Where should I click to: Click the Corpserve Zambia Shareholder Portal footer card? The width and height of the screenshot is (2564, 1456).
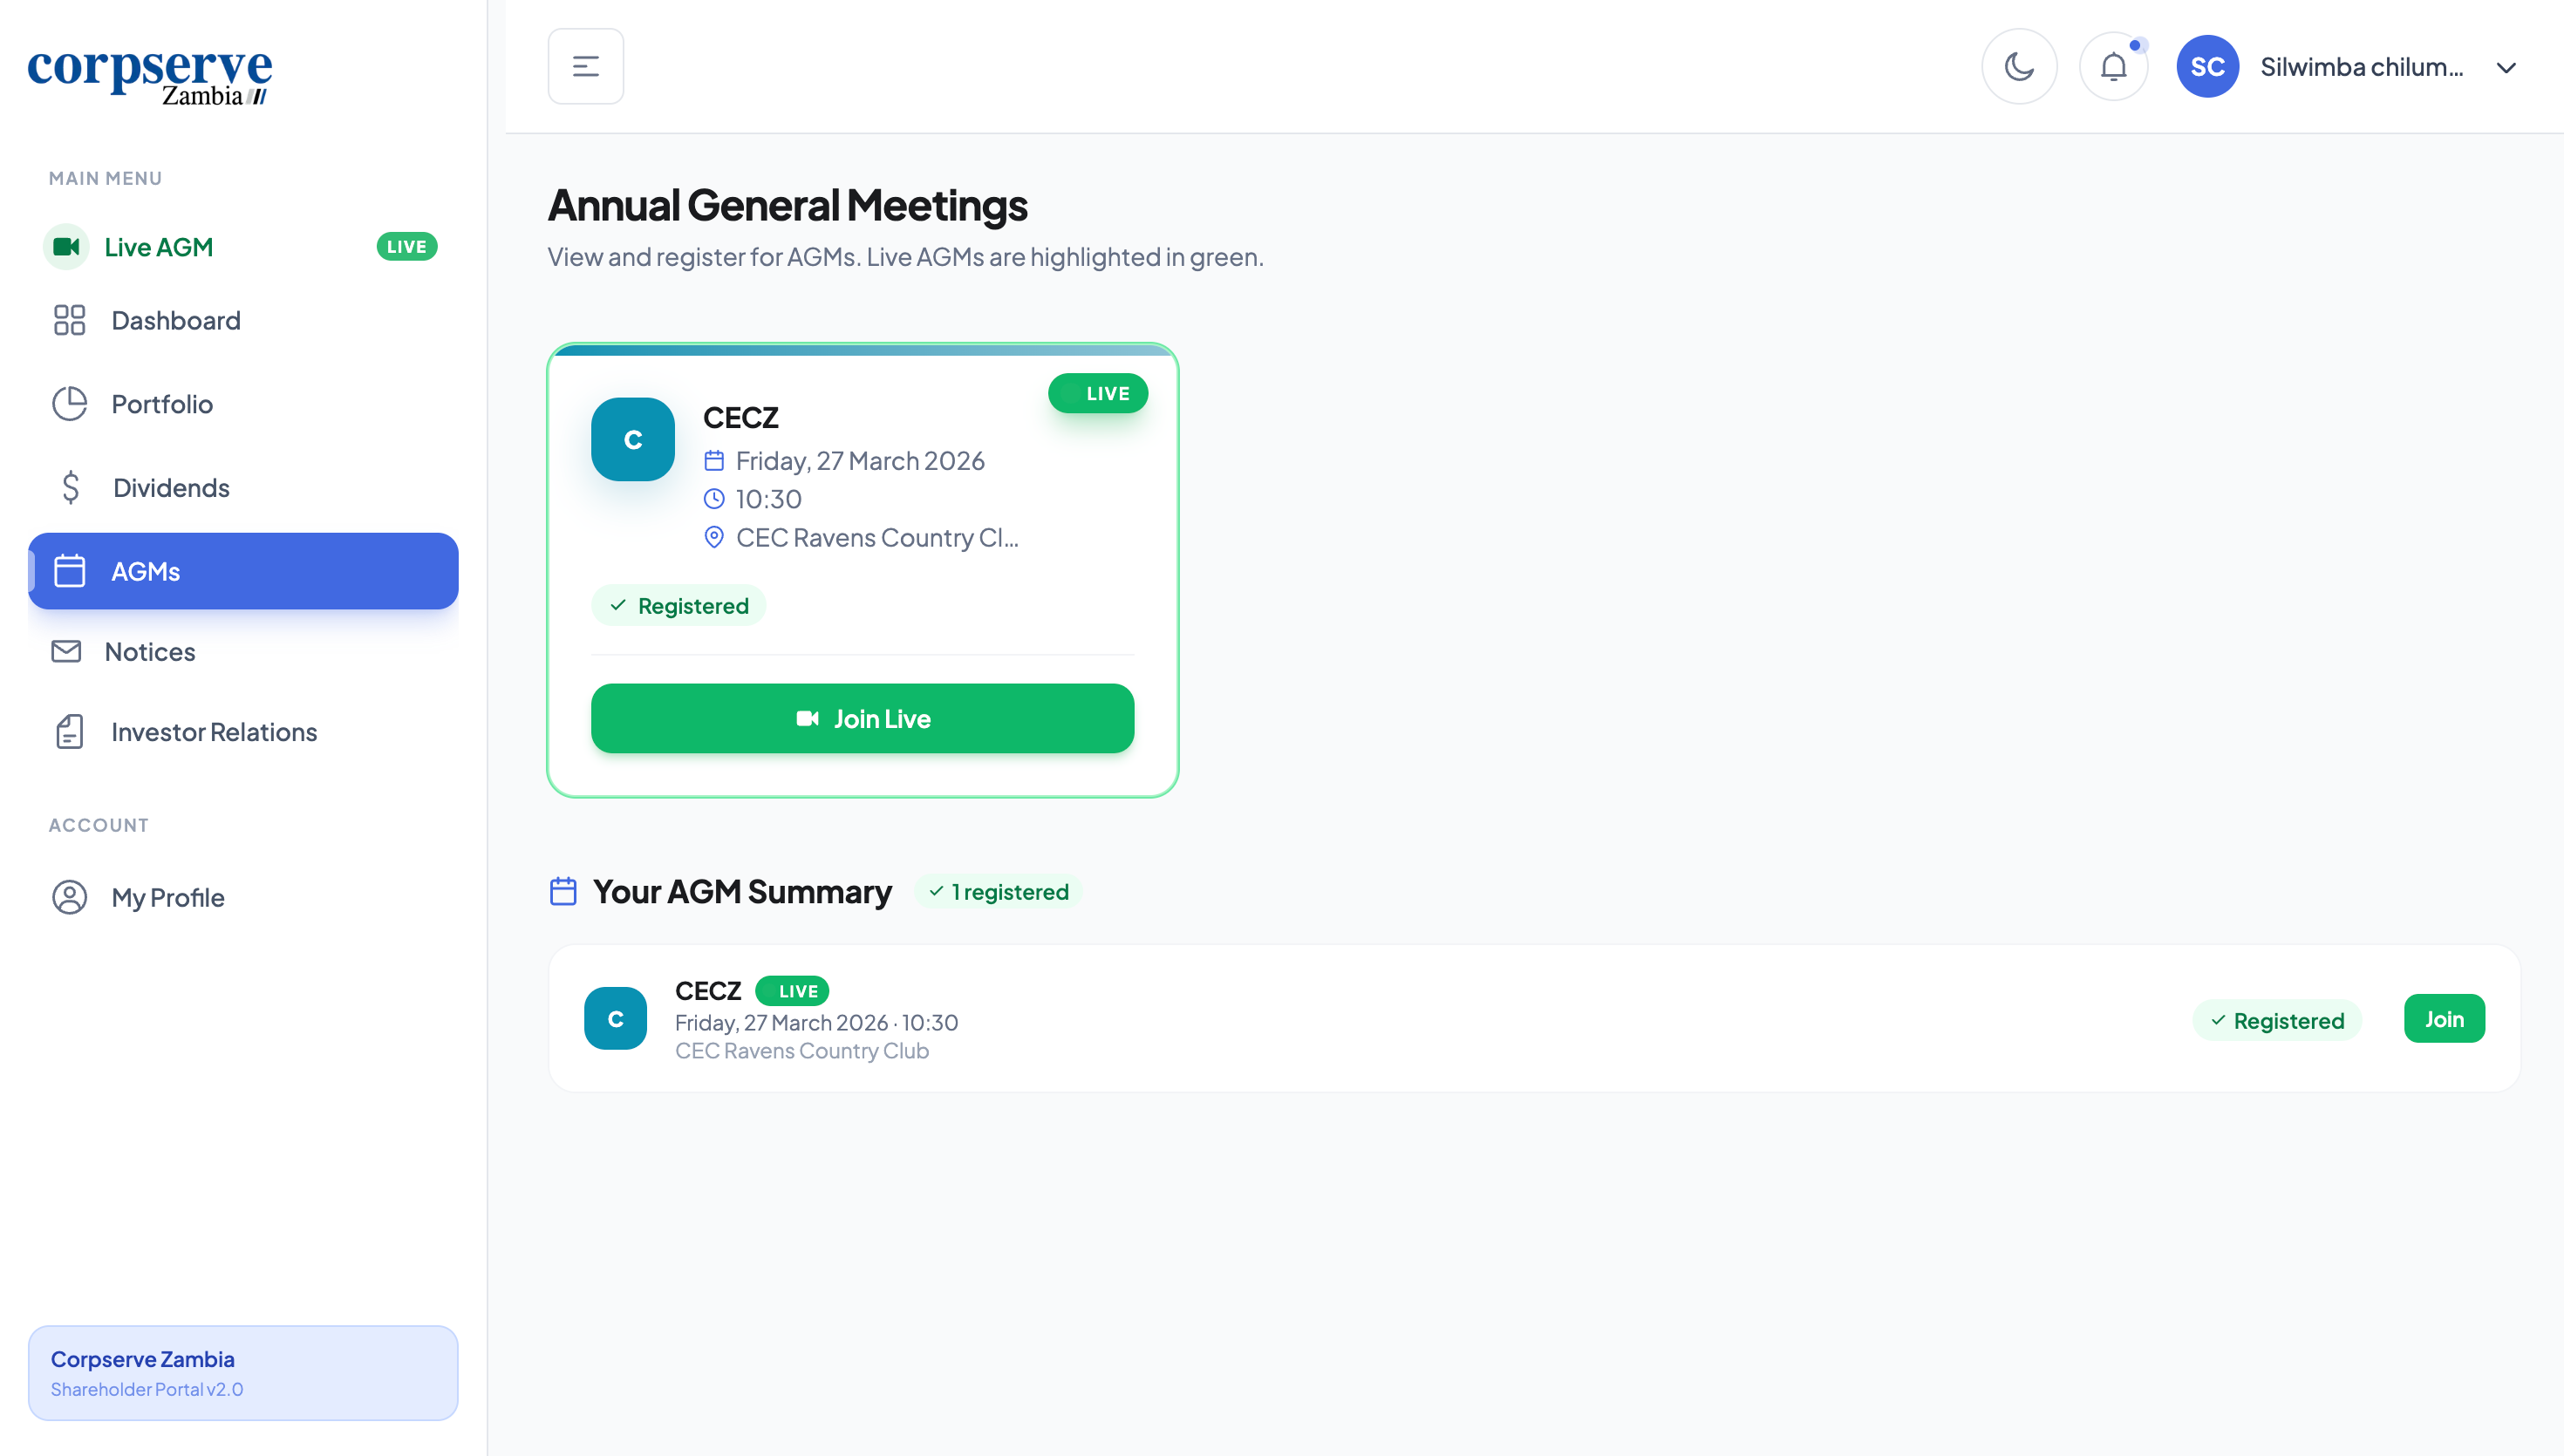(243, 1372)
